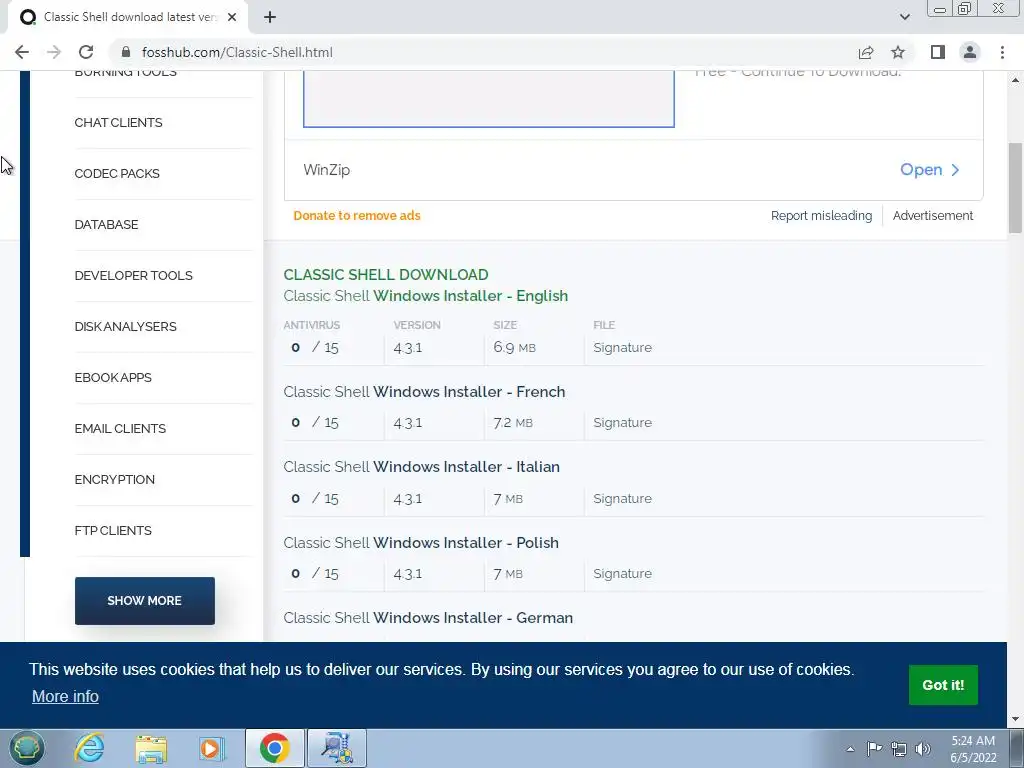
Task: Accept cookies with Got it! button
Action: coord(943,685)
